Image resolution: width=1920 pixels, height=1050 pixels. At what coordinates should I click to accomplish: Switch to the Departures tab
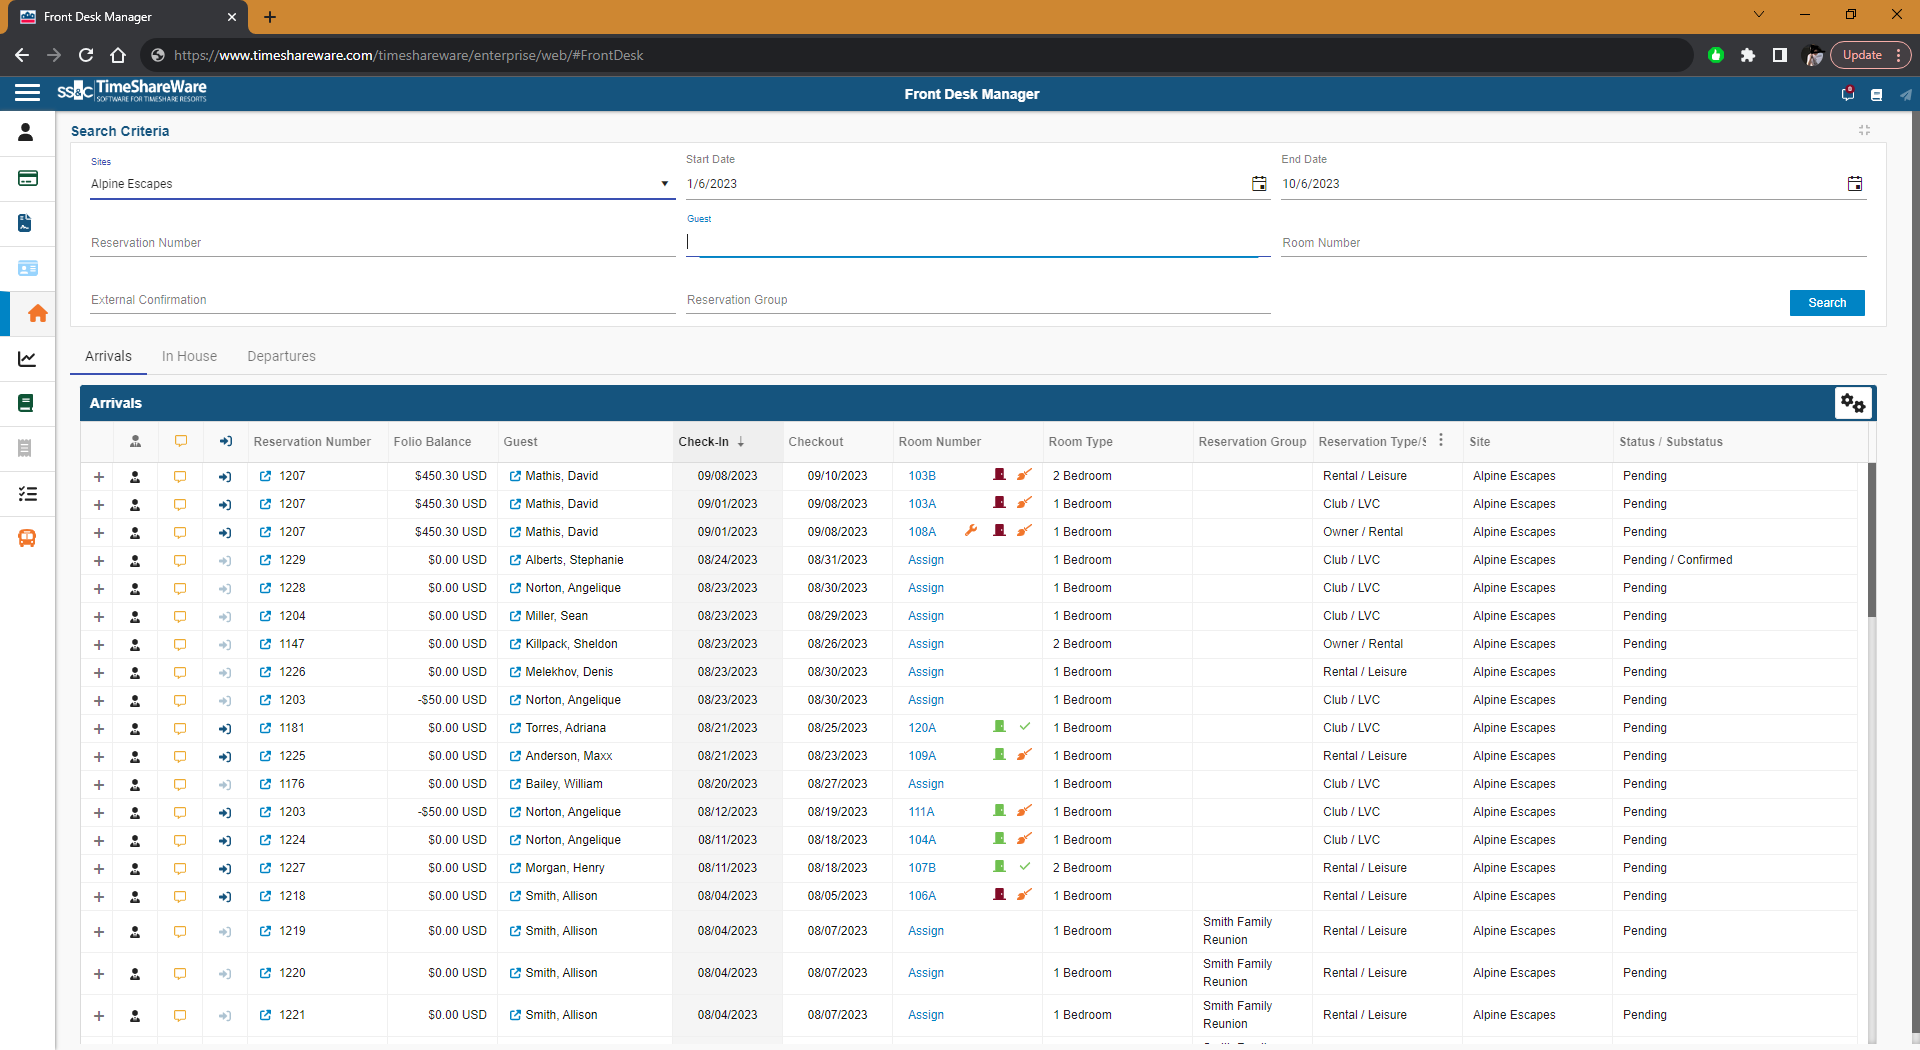(x=281, y=356)
